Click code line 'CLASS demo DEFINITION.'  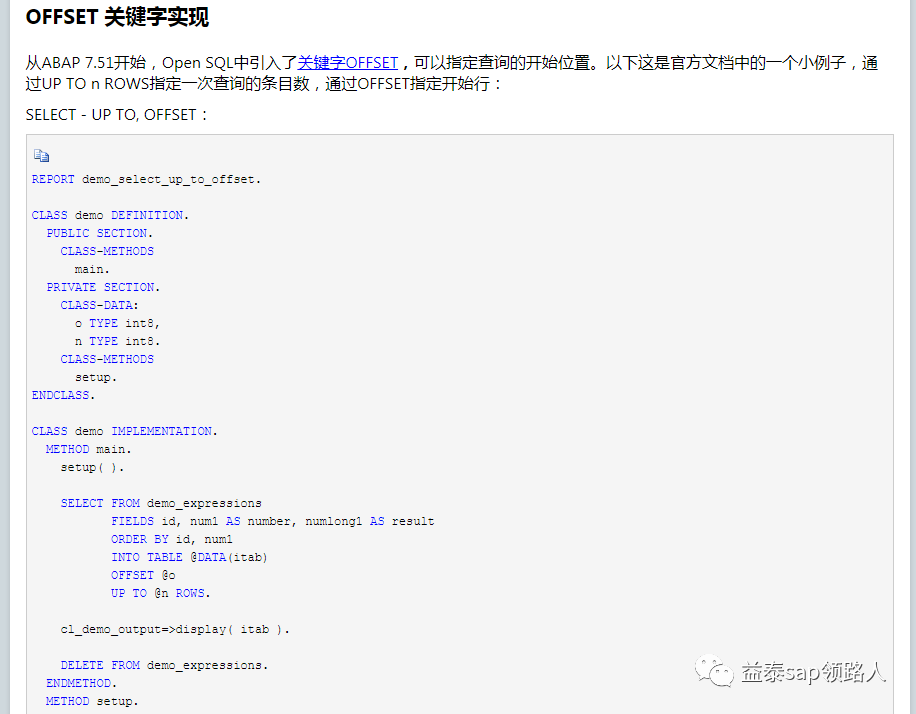[x=110, y=215]
